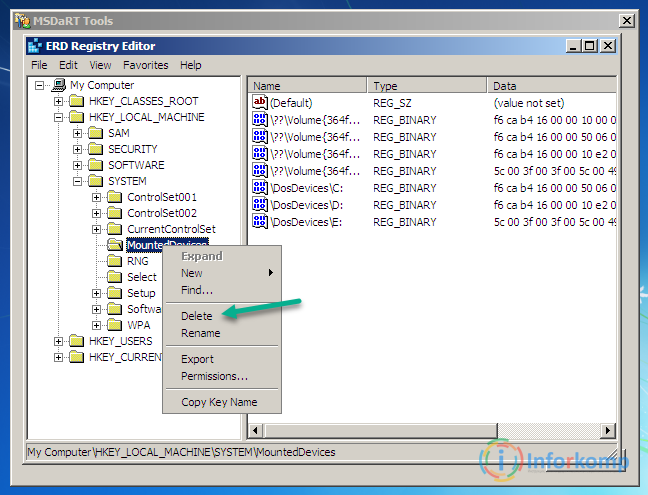The image size is (648, 495).
Task: Minimize the ERD Registry Editor window
Action: (x=573, y=46)
